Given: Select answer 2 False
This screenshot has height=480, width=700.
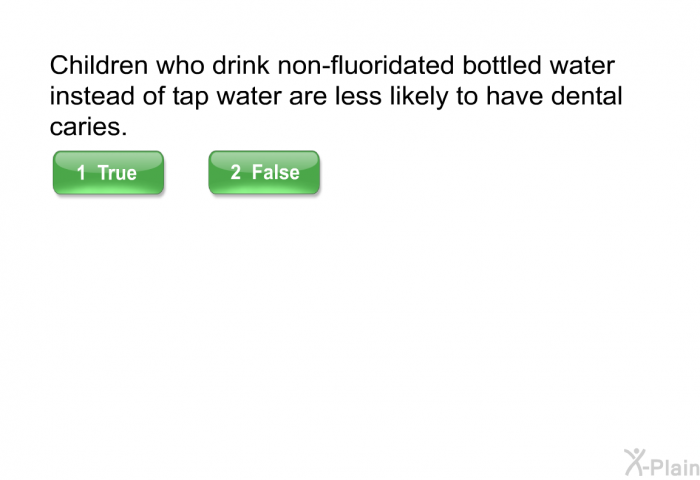Looking at the screenshot, I should tap(264, 172).
